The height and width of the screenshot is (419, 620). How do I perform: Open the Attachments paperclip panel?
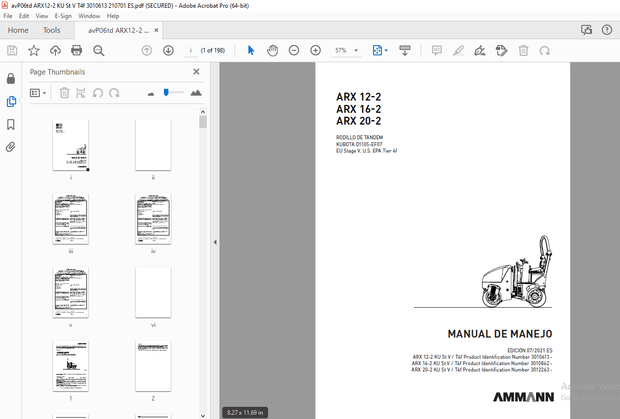[11, 147]
